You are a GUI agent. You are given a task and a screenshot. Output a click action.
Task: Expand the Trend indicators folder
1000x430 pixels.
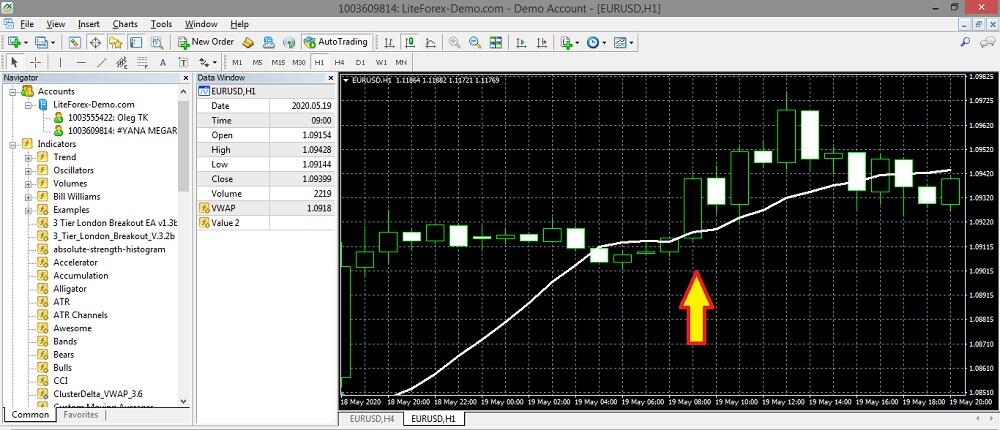28,157
